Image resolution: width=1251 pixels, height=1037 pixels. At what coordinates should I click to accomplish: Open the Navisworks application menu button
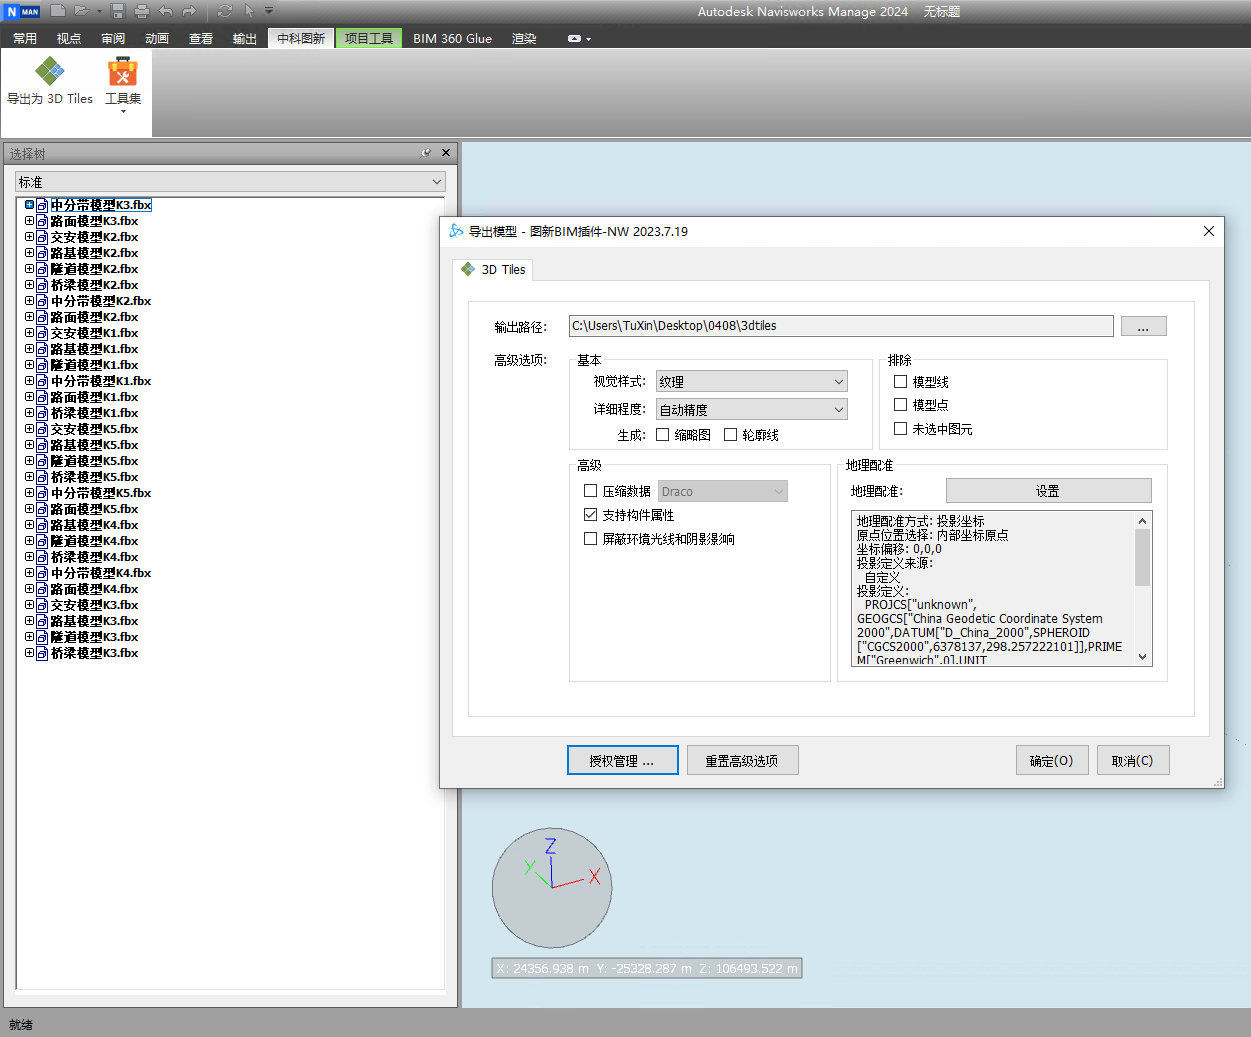point(22,11)
